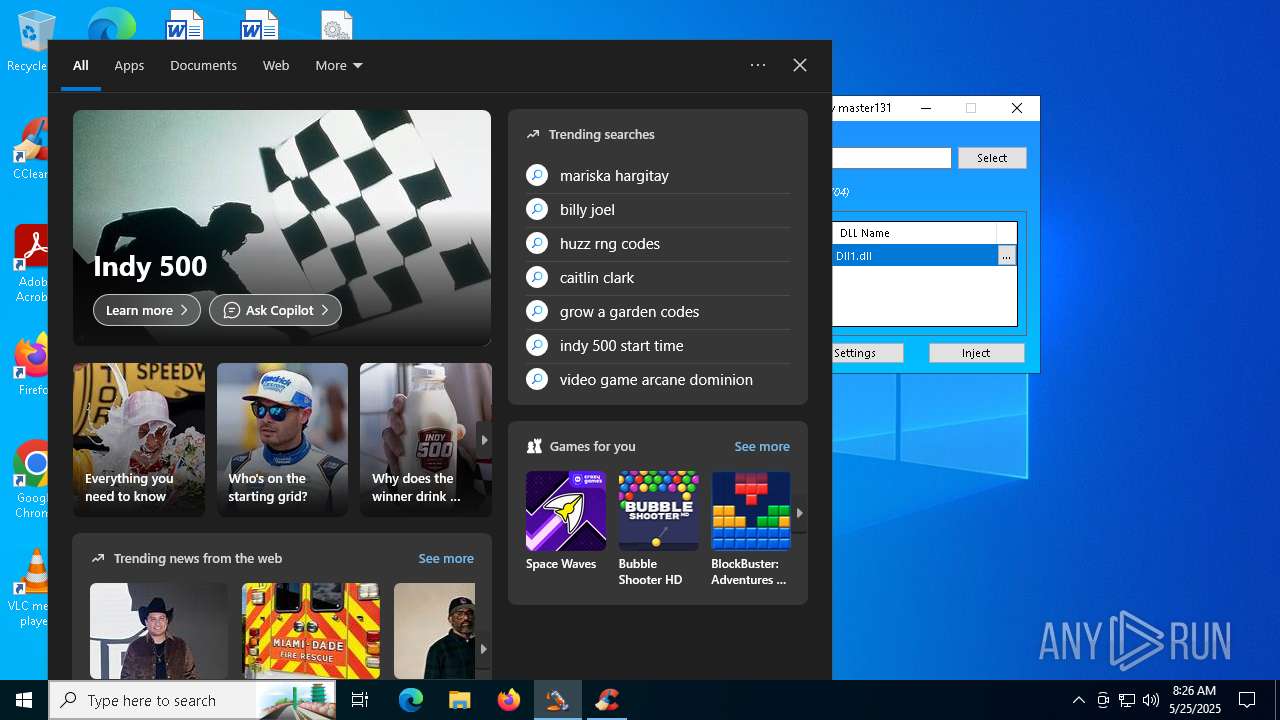Launch Microsoft Edge from the taskbar
1280x720 pixels.
[411, 700]
